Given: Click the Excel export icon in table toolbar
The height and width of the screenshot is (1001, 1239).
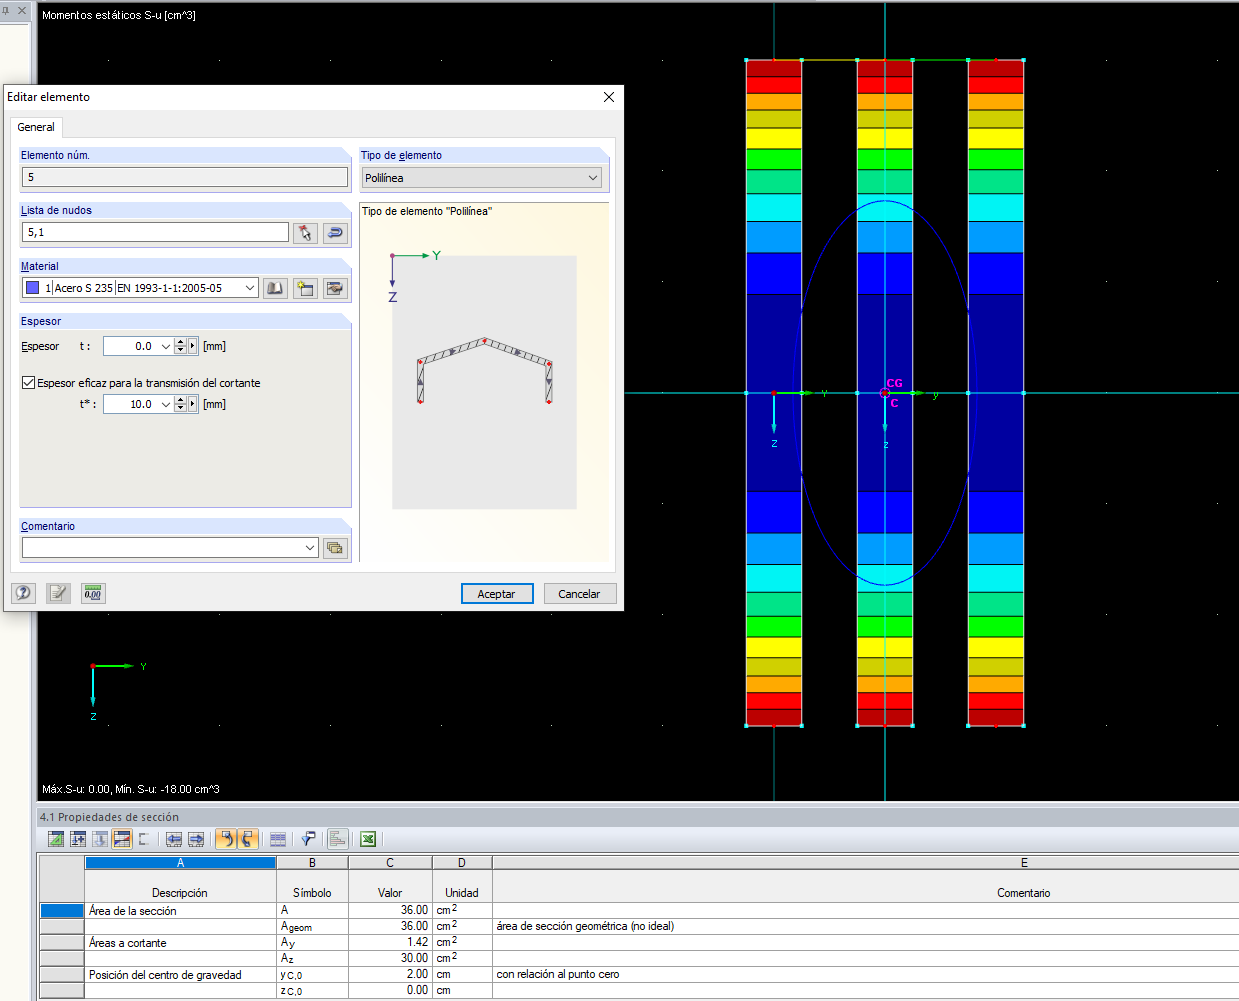Looking at the screenshot, I should 368,839.
